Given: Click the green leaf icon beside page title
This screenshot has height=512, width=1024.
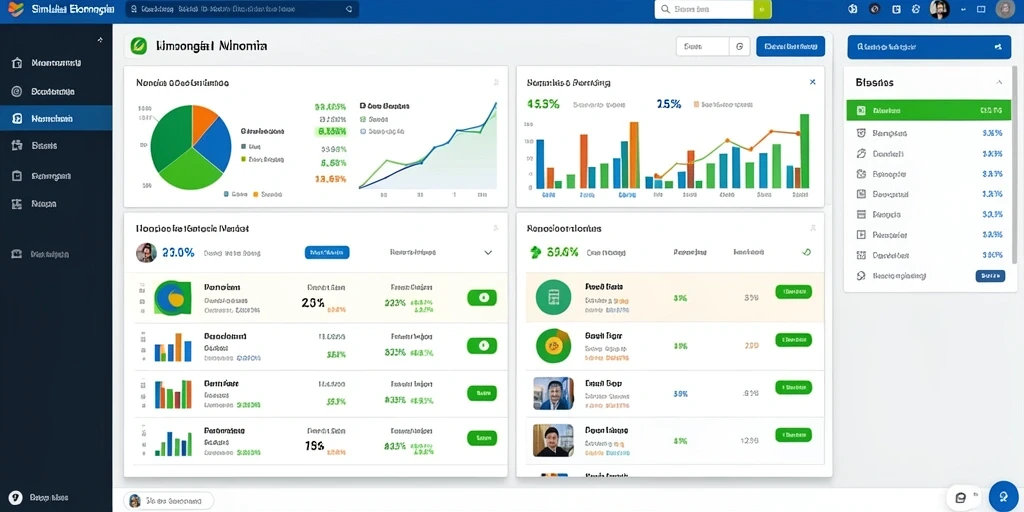Looking at the screenshot, I should [x=138, y=46].
